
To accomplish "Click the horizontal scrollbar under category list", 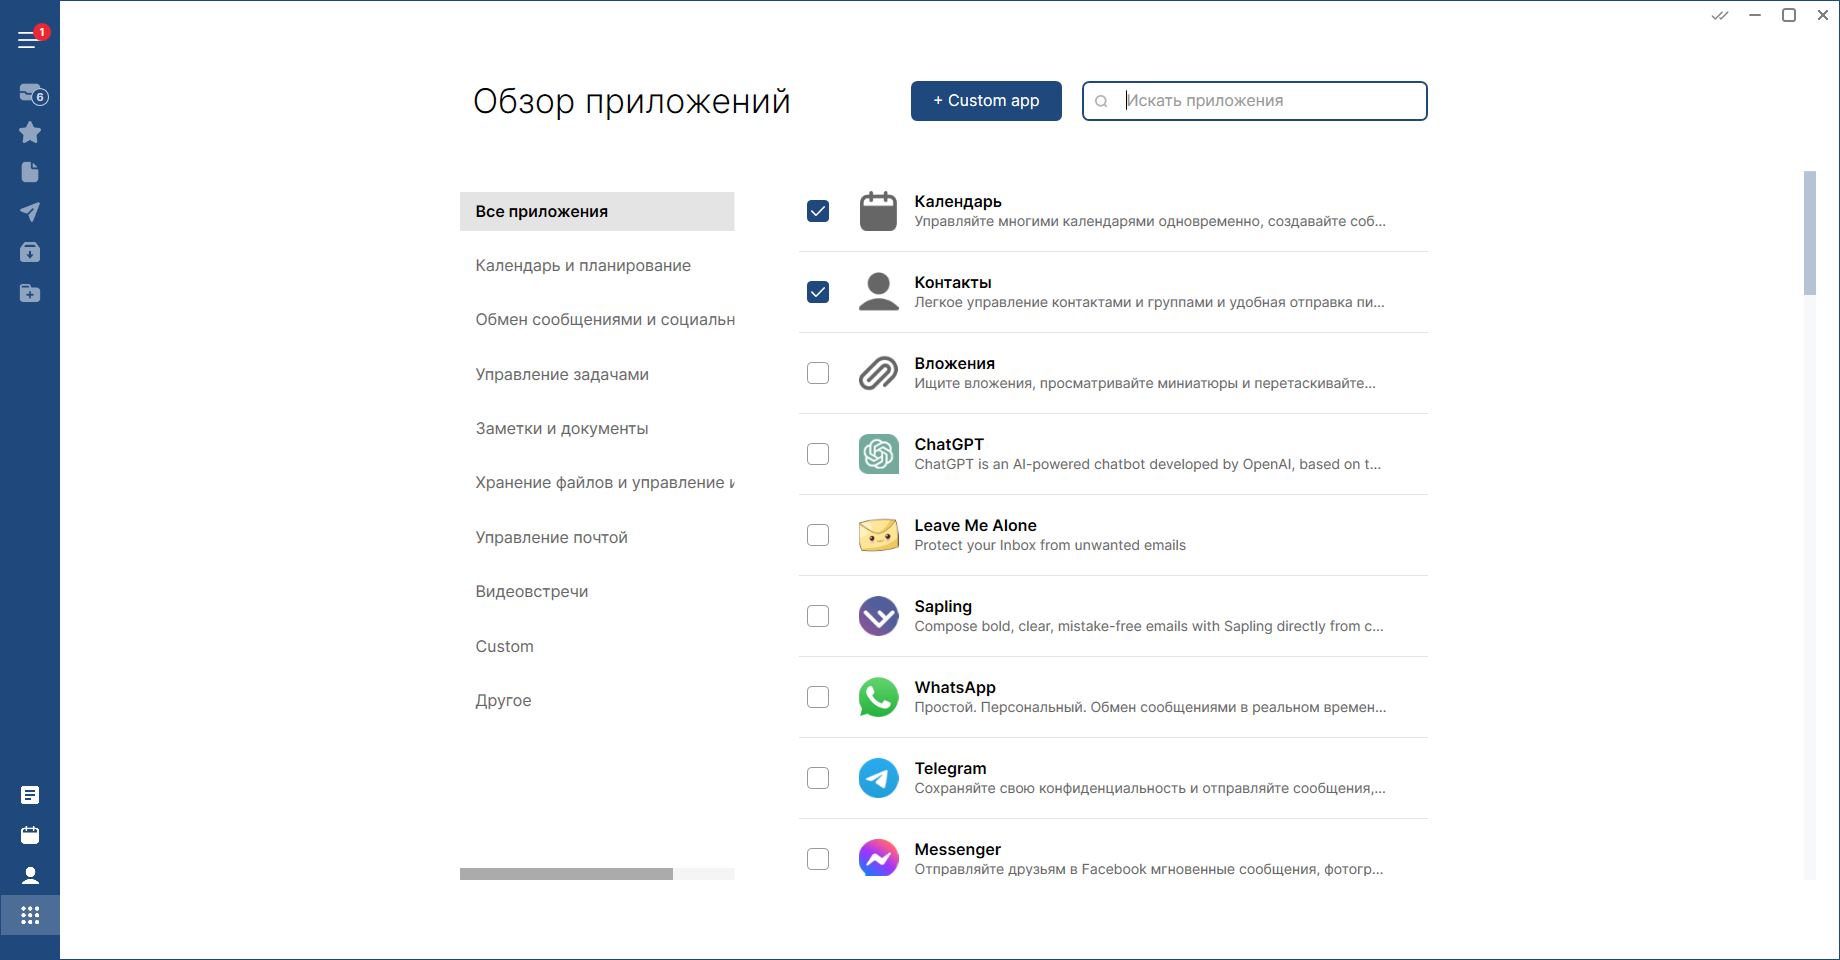I will 567,874.
